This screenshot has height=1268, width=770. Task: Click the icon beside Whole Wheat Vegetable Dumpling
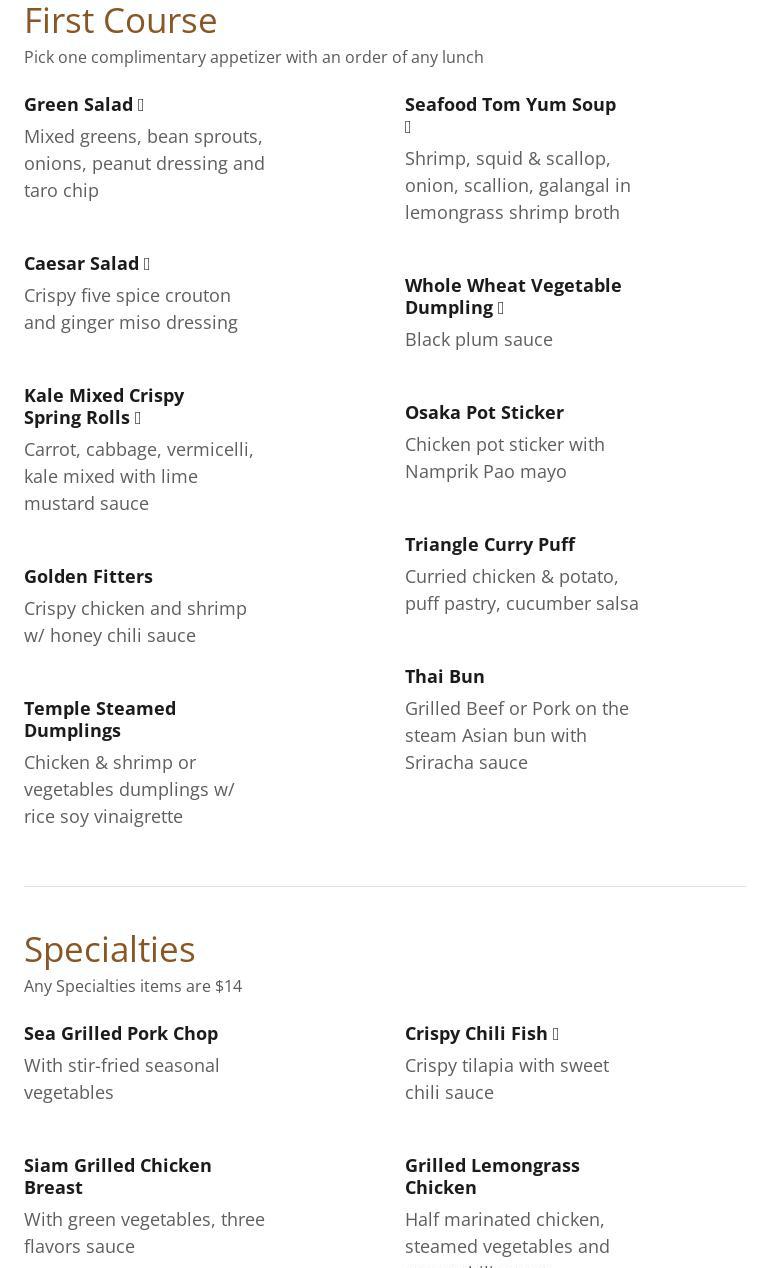pyautogui.click(x=501, y=308)
